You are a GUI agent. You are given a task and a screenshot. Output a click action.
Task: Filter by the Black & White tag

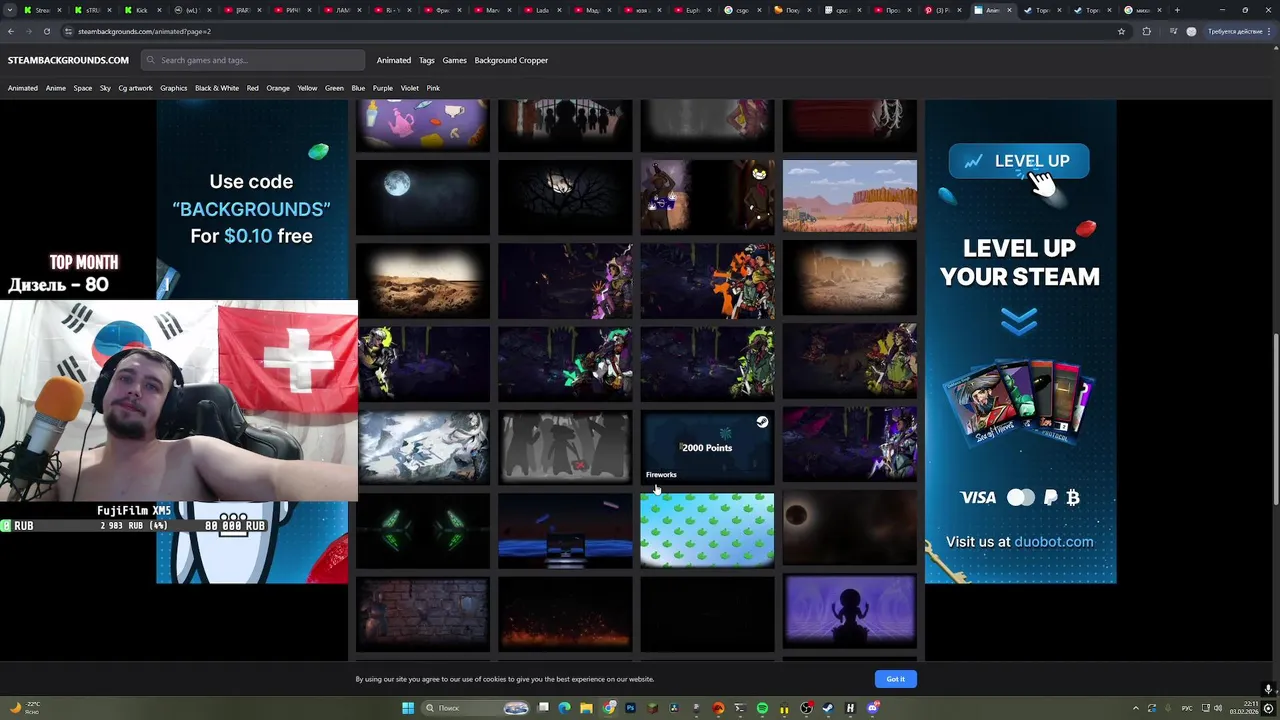(217, 88)
